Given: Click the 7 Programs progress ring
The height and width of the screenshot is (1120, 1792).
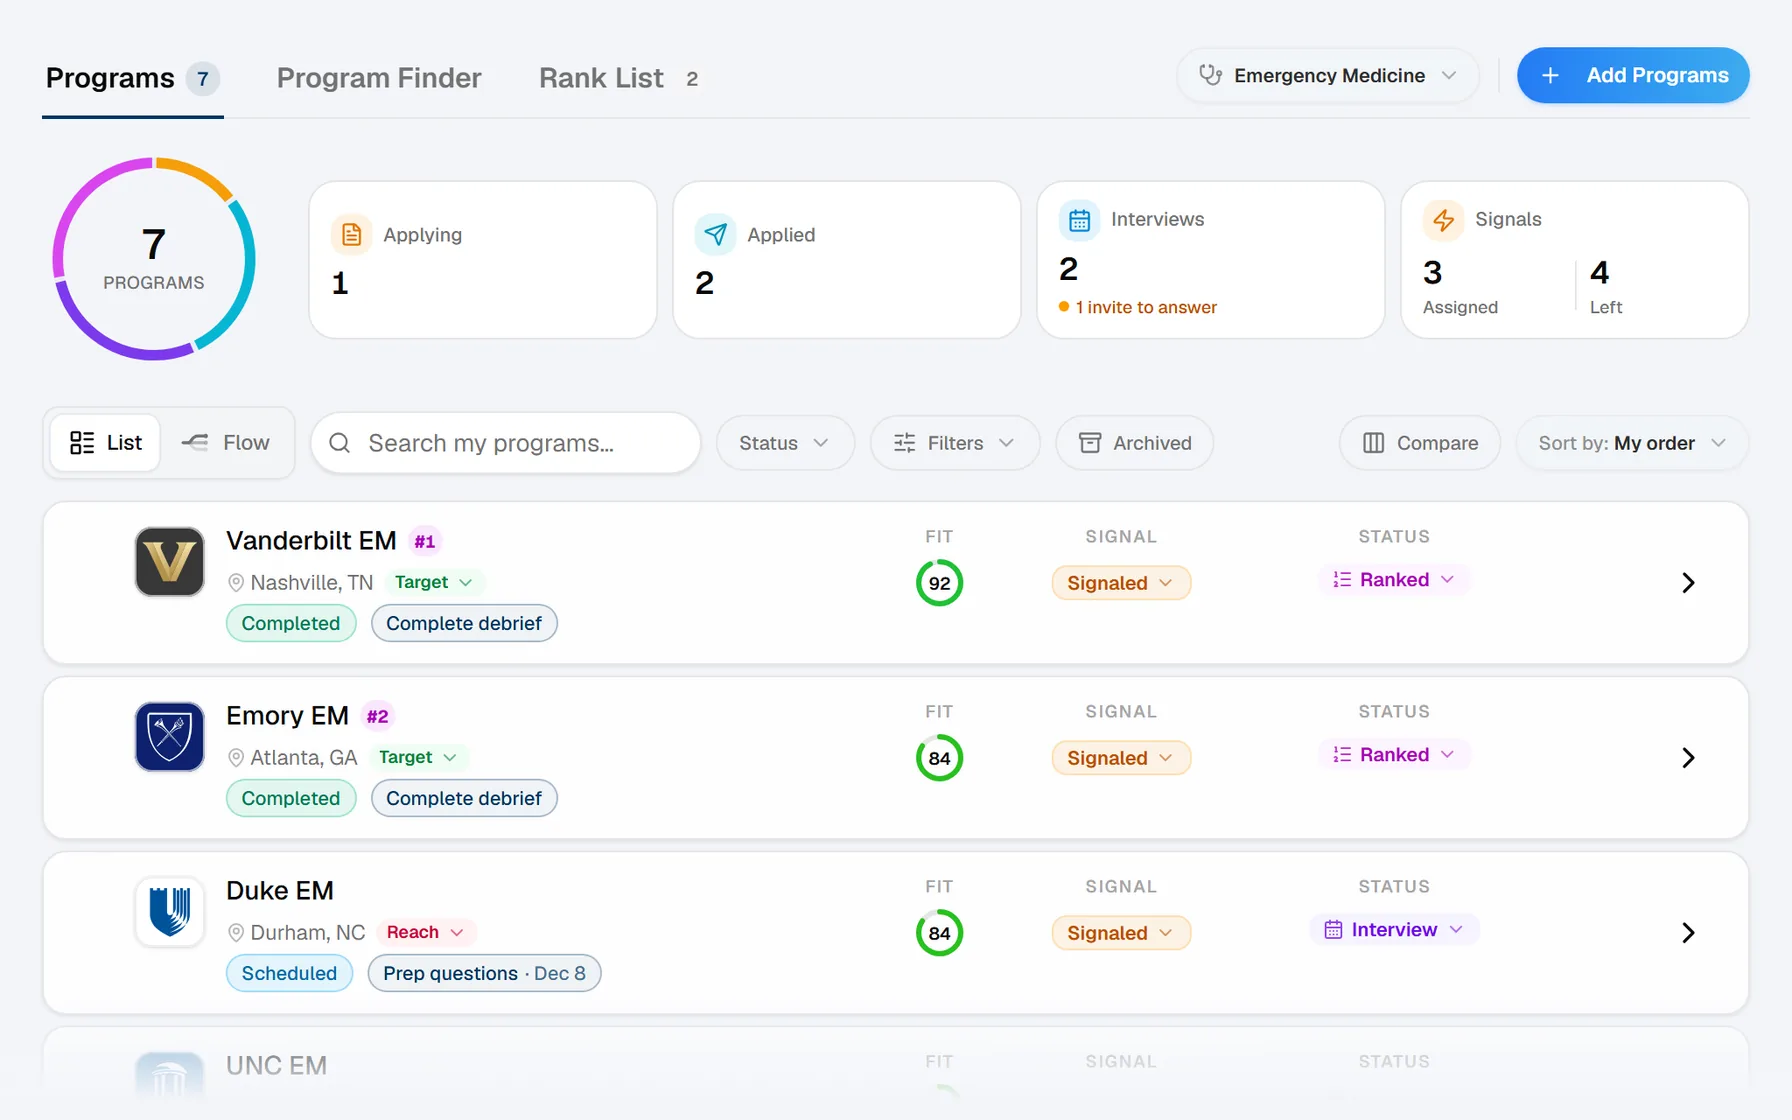Looking at the screenshot, I should coord(154,259).
